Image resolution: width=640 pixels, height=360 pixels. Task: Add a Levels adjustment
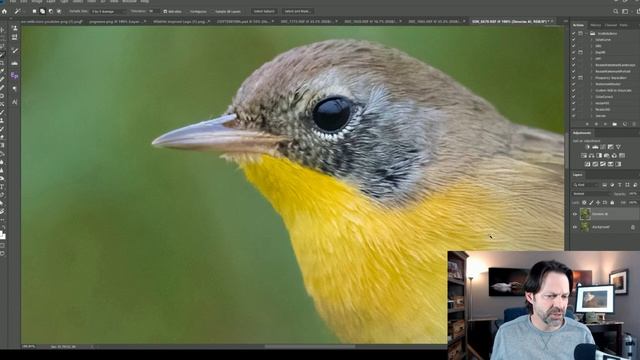[595, 147]
